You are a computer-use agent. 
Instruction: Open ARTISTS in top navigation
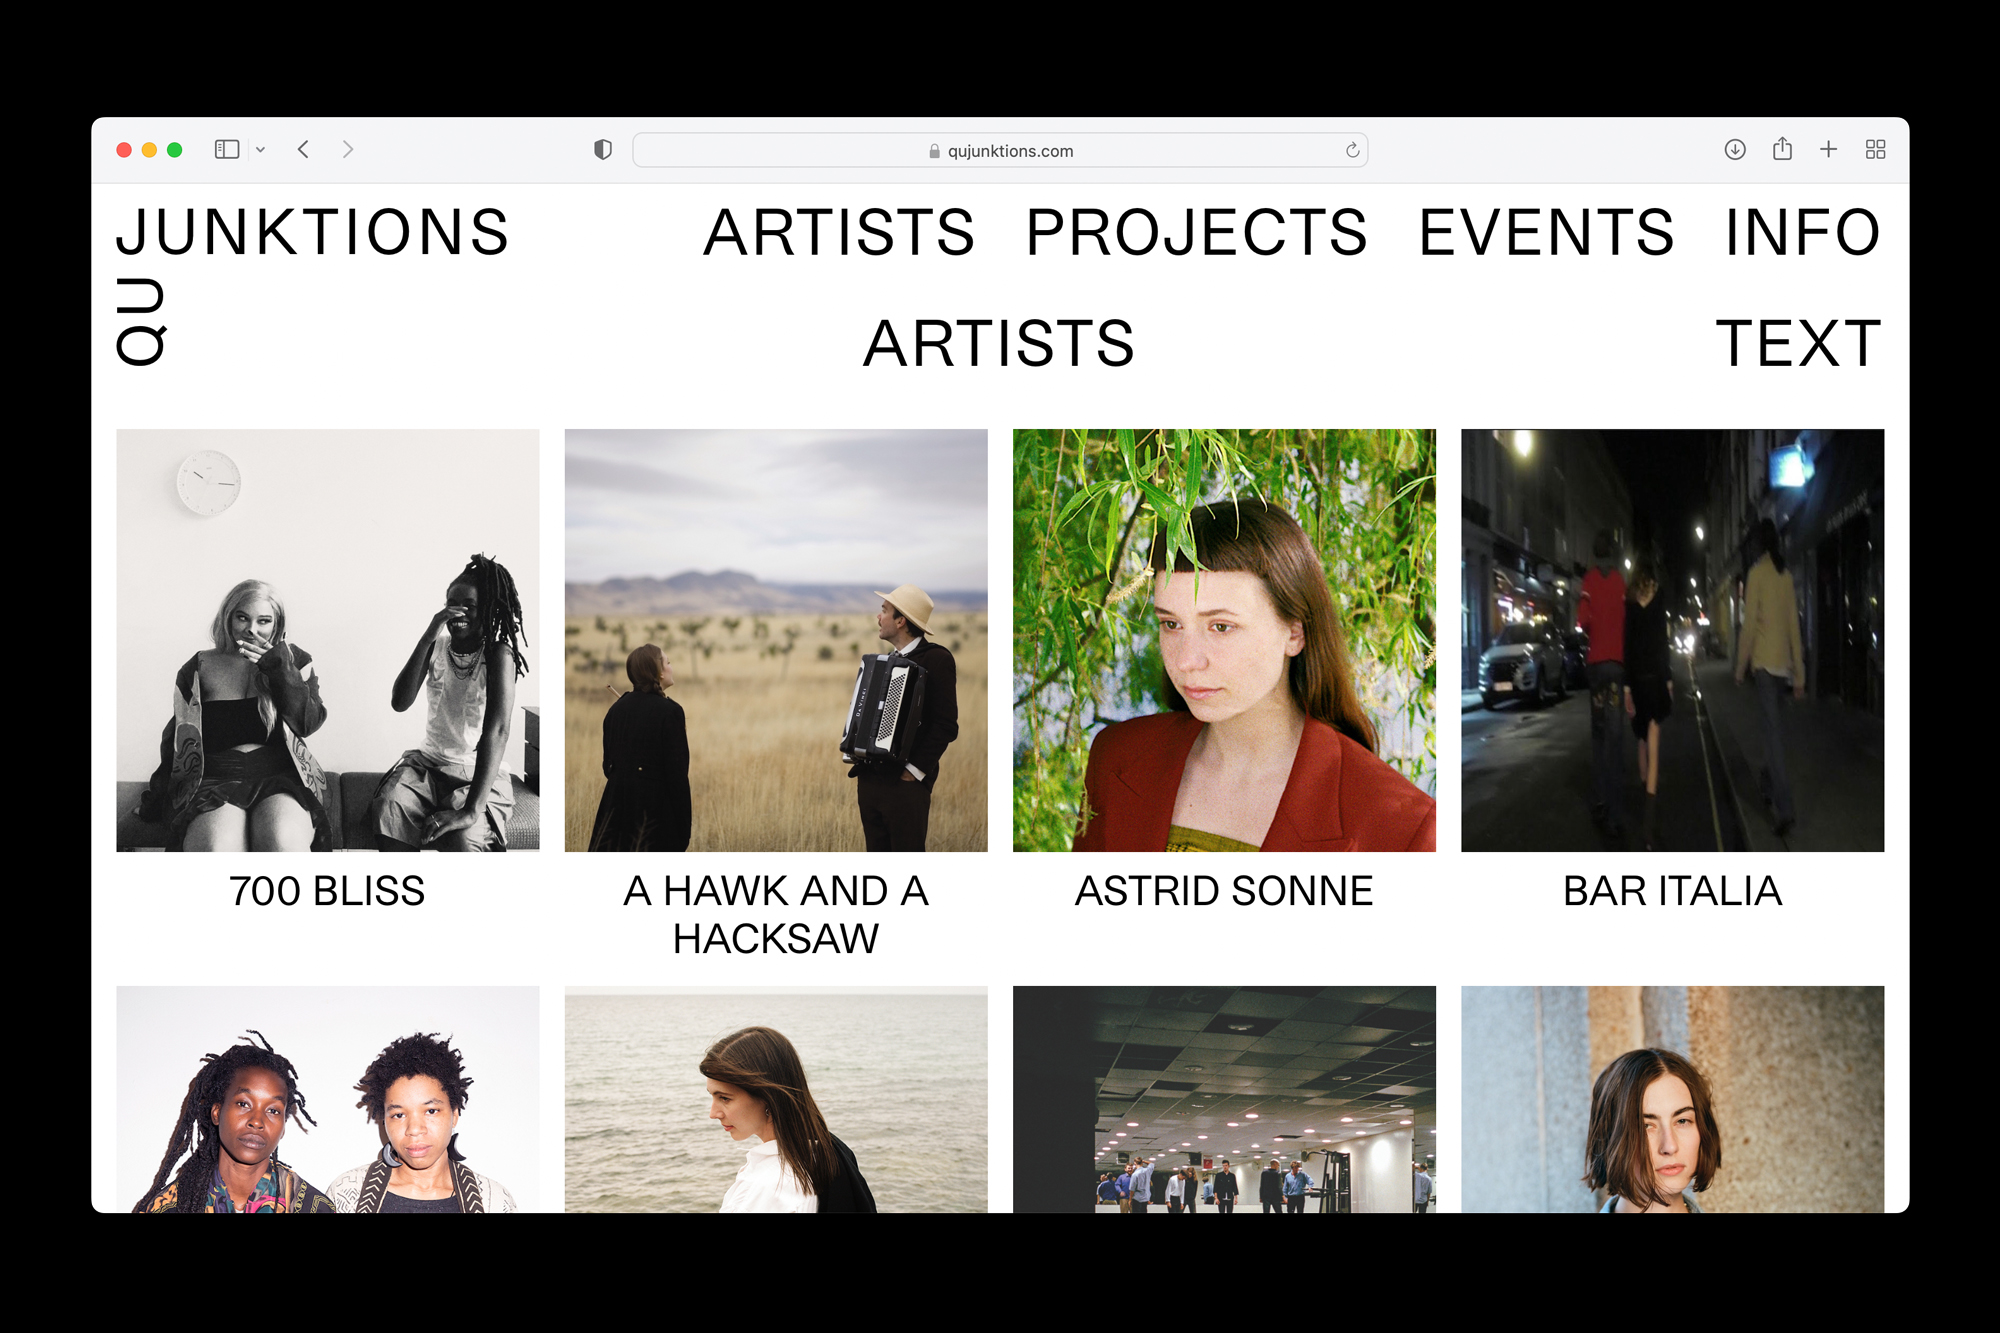point(838,233)
